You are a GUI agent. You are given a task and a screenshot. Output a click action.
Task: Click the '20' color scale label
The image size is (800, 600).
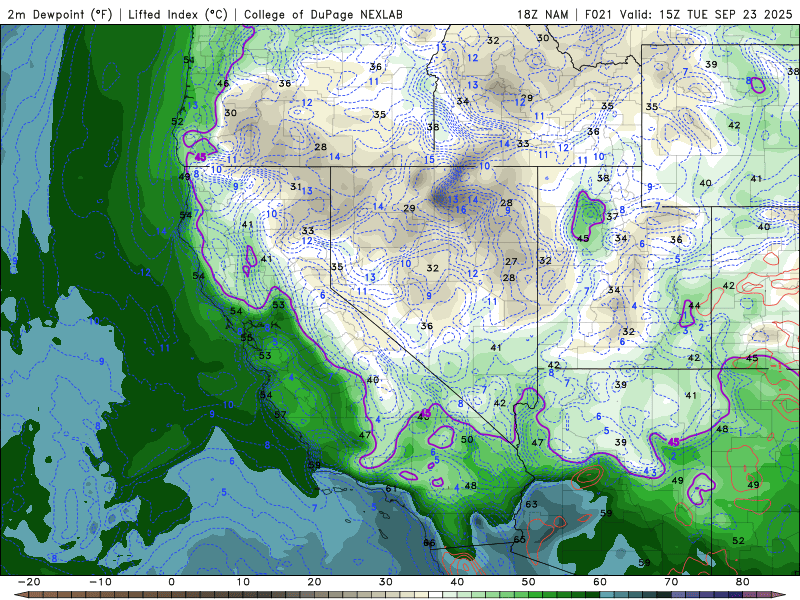pyautogui.click(x=314, y=582)
